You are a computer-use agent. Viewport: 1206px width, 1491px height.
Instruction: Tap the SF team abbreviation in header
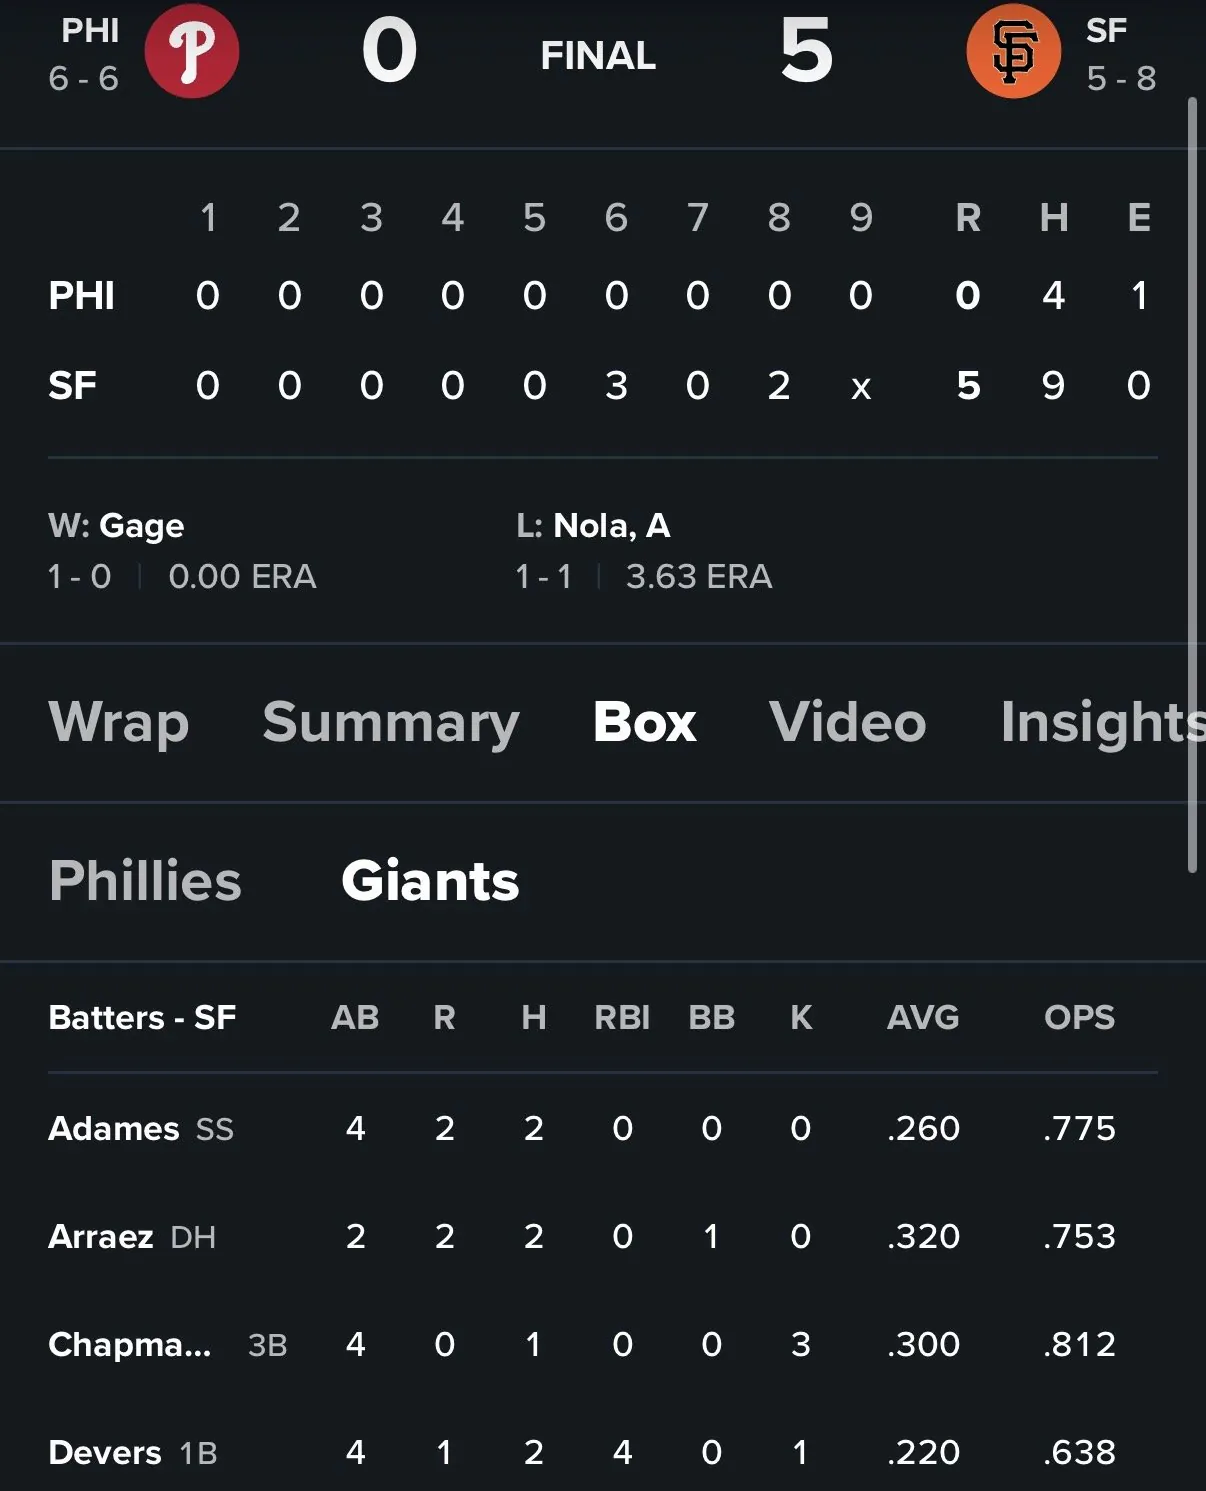1106,31
